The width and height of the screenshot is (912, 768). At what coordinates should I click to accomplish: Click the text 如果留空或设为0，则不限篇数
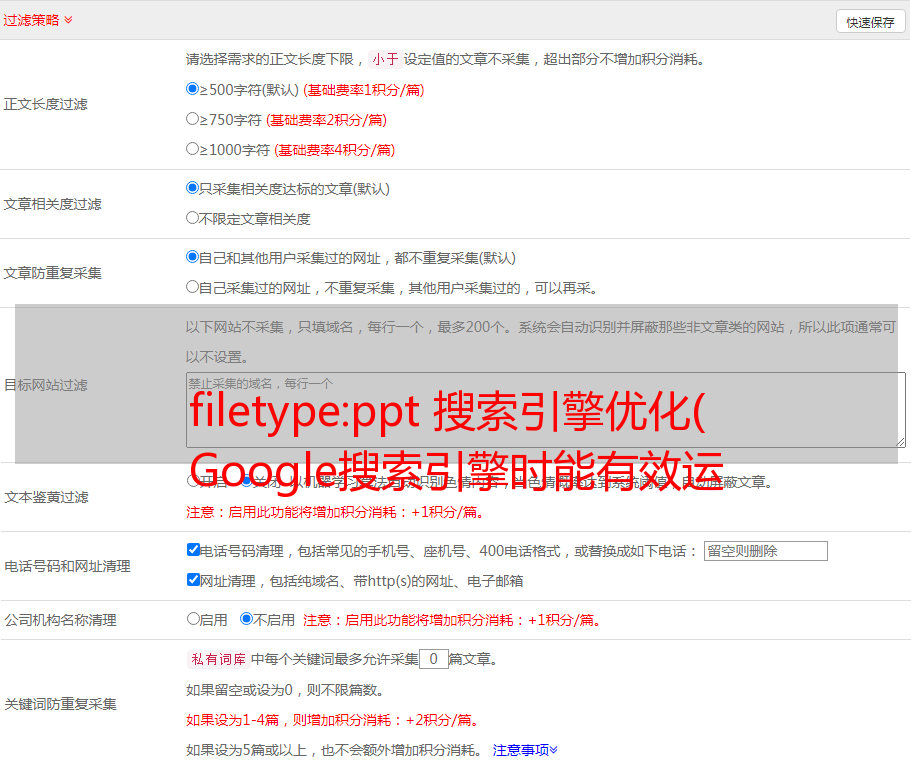coord(285,690)
